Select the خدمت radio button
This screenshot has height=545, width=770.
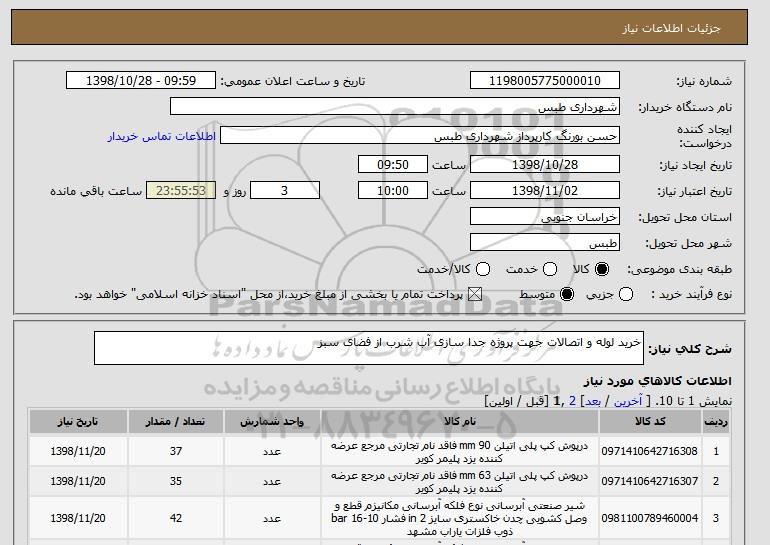click(550, 269)
